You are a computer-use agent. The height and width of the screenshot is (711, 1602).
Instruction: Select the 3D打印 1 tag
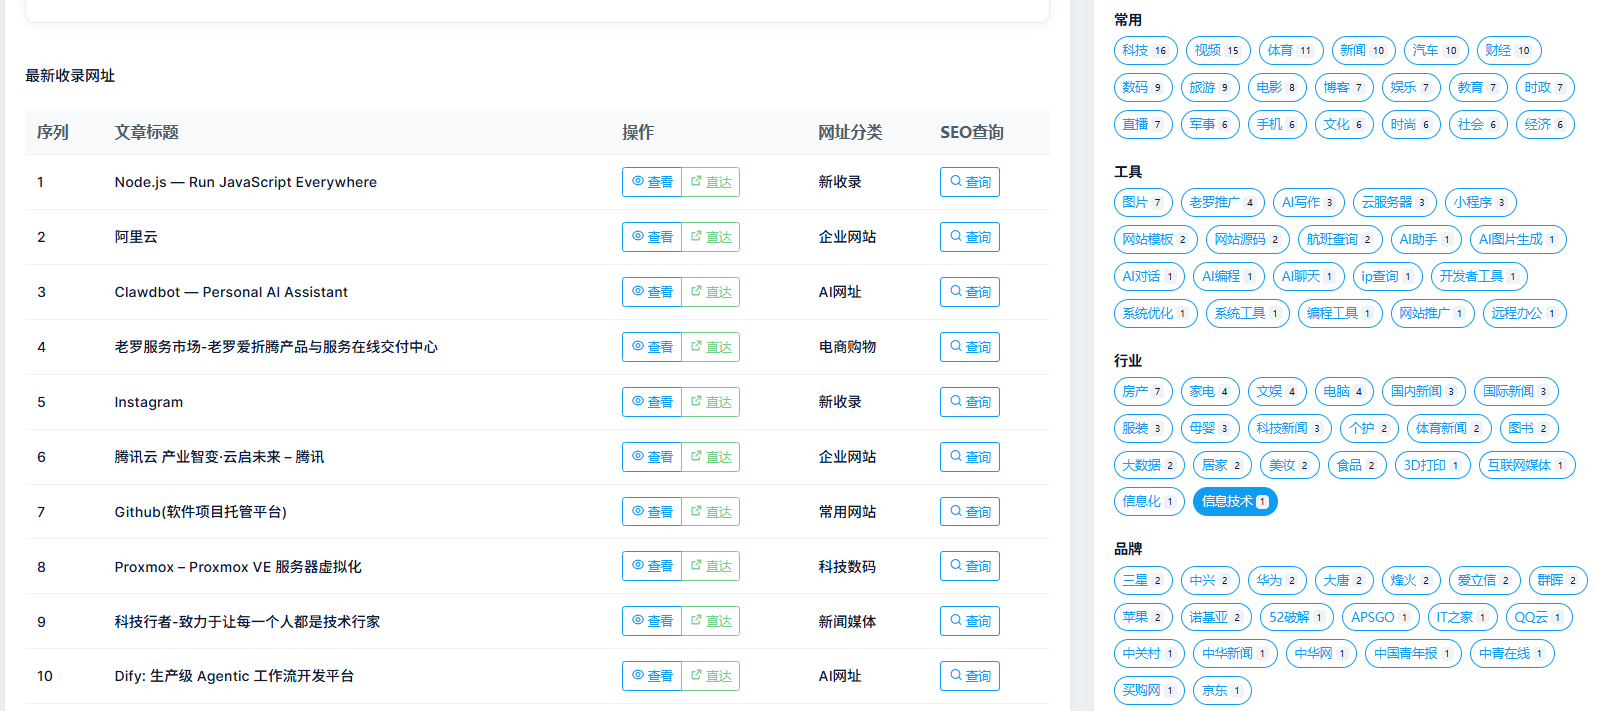(x=1432, y=465)
